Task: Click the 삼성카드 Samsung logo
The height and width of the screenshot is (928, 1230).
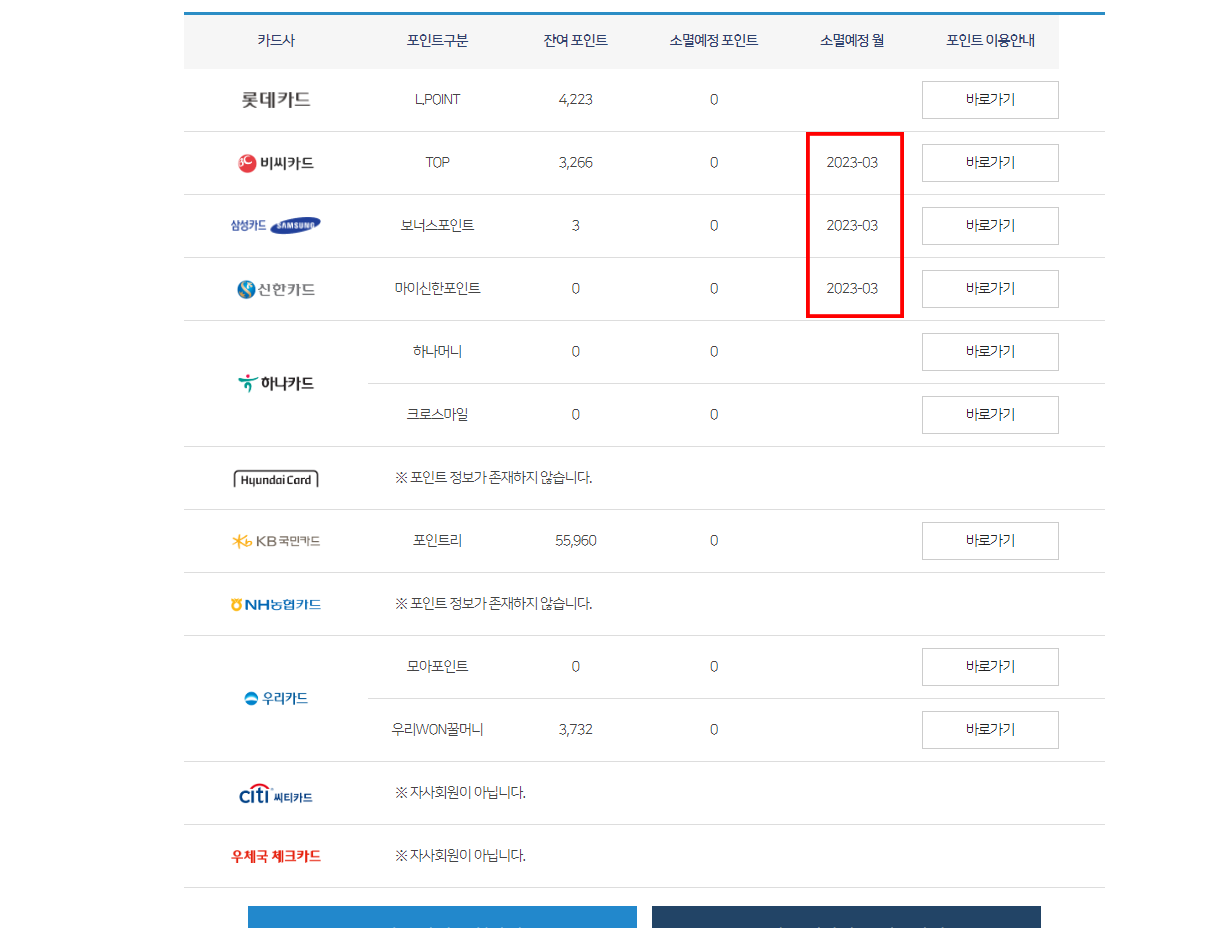Action: pyautogui.click(x=276, y=226)
